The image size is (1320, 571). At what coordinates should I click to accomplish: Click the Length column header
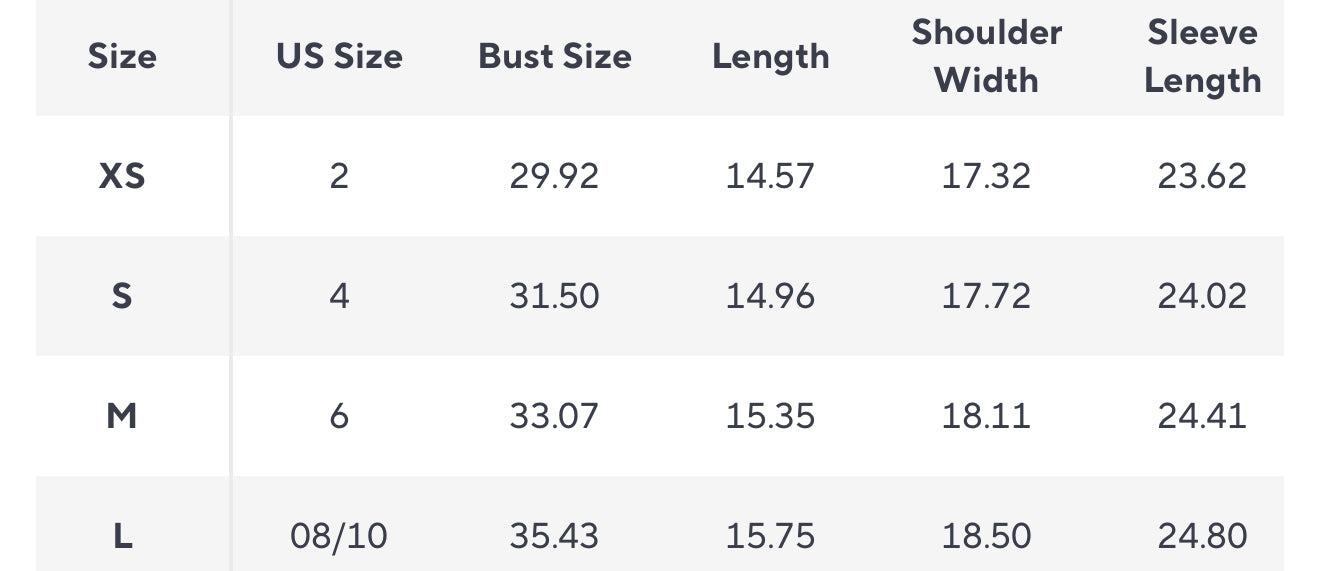(770, 56)
